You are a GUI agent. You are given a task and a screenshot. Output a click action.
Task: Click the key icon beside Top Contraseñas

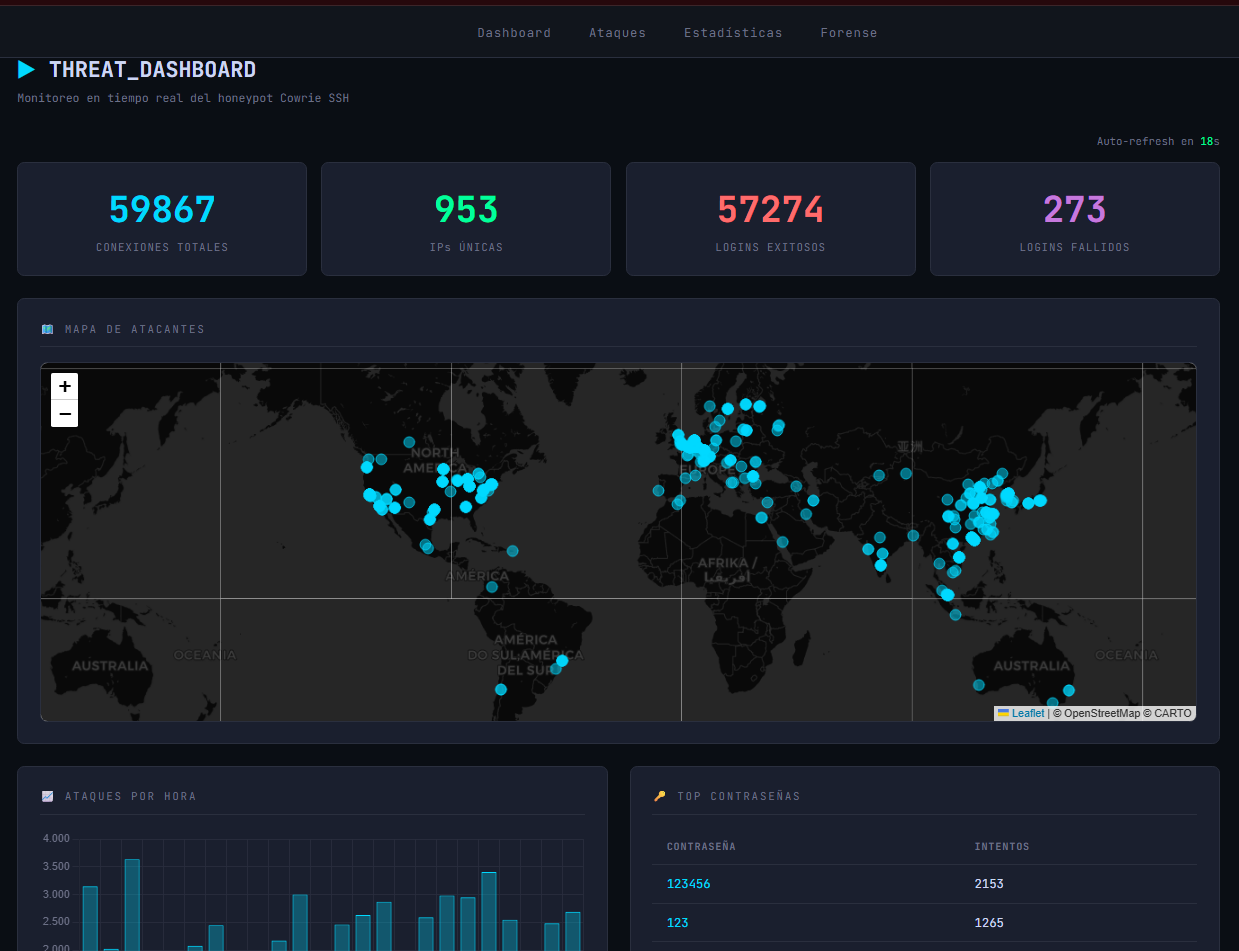pos(659,796)
